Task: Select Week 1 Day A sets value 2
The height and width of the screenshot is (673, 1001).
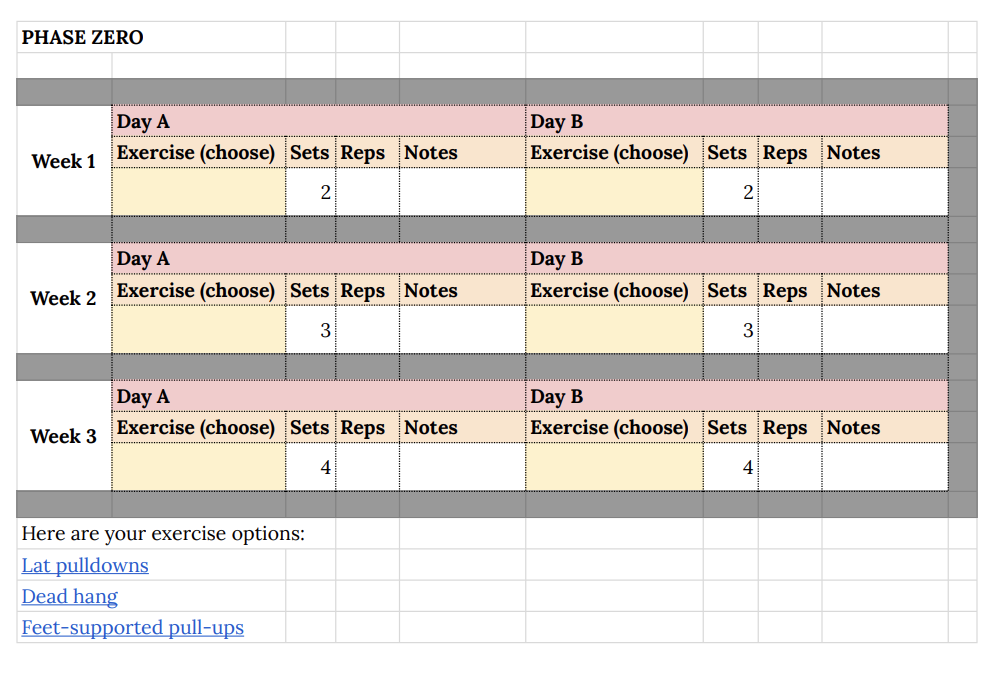Action: point(311,192)
